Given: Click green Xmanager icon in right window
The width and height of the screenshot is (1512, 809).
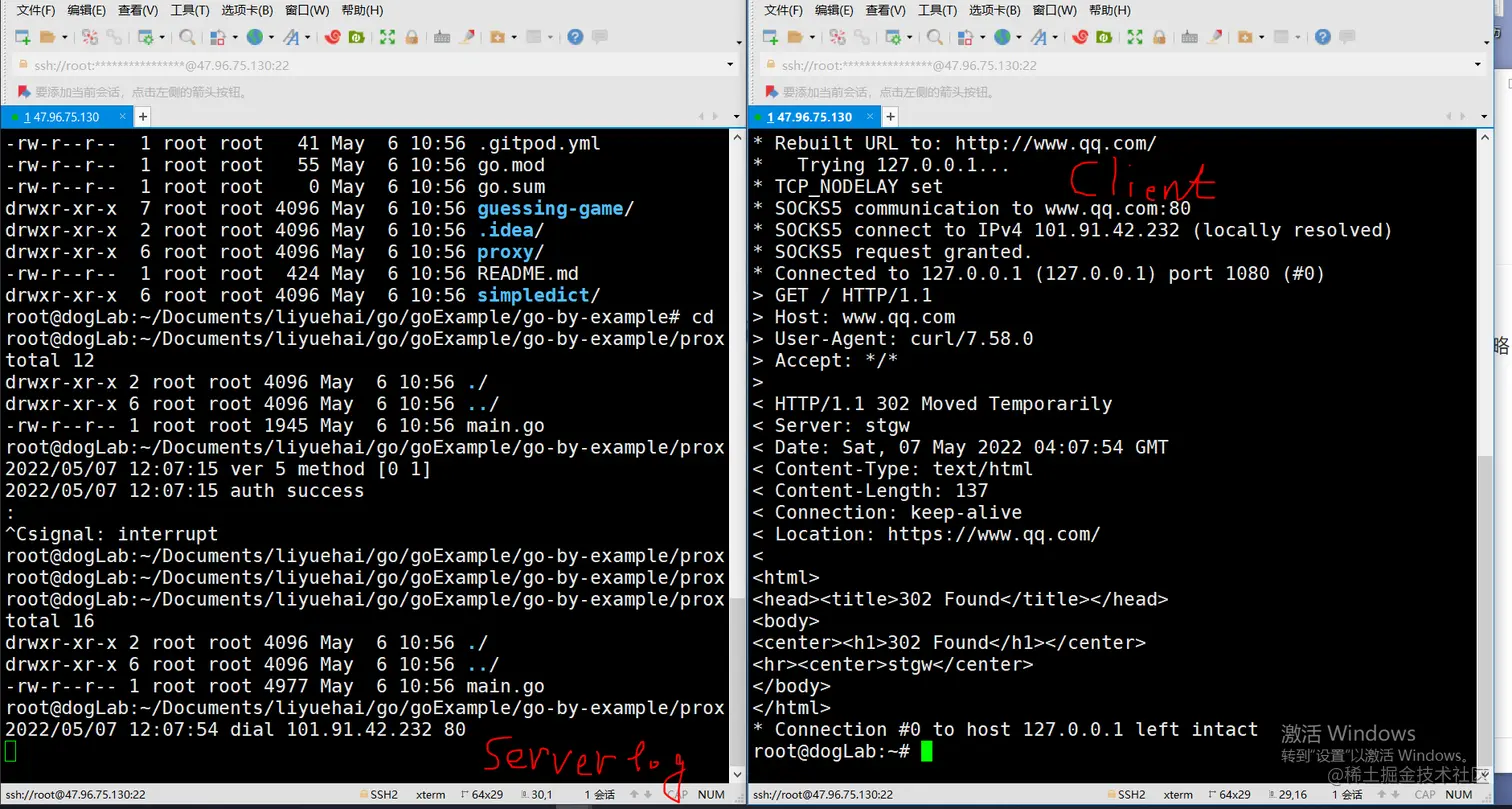Looking at the screenshot, I should pyautogui.click(x=1104, y=37).
